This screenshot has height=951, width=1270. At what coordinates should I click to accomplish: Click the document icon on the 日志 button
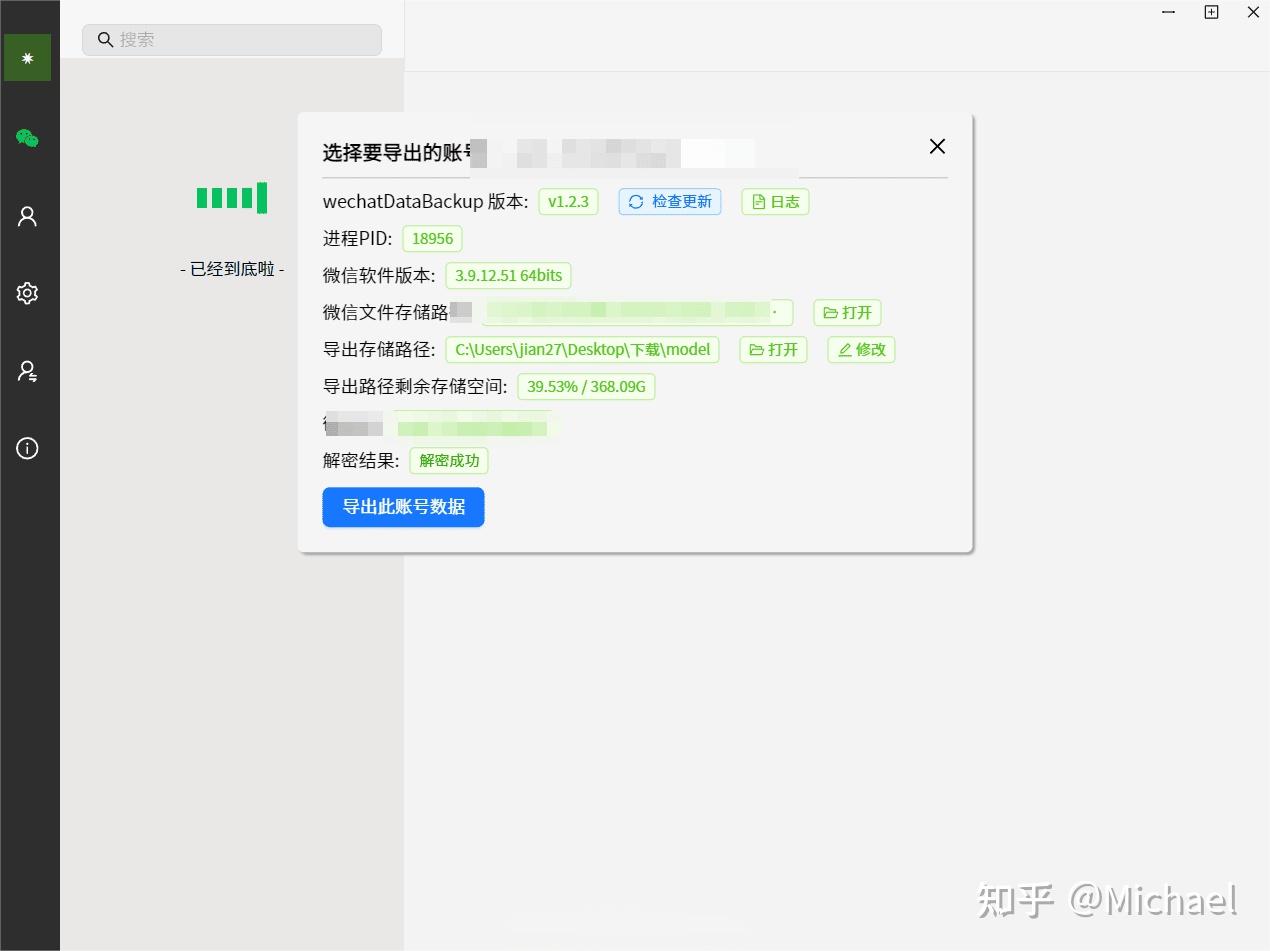coord(761,201)
